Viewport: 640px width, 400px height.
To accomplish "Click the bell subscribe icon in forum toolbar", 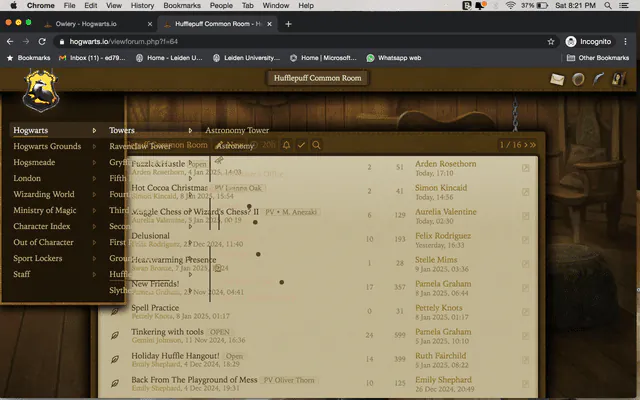I will [287, 145].
